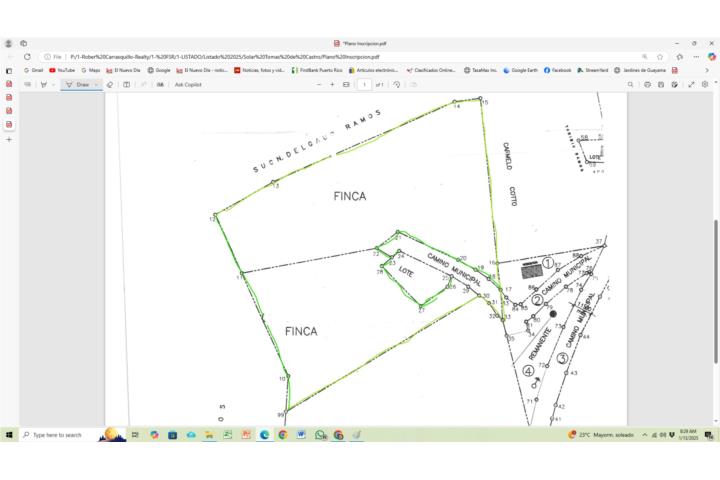This screenshot has height=480, width=720.
Task: Toggle fit to width page view
Action: [x=346, y=85]
